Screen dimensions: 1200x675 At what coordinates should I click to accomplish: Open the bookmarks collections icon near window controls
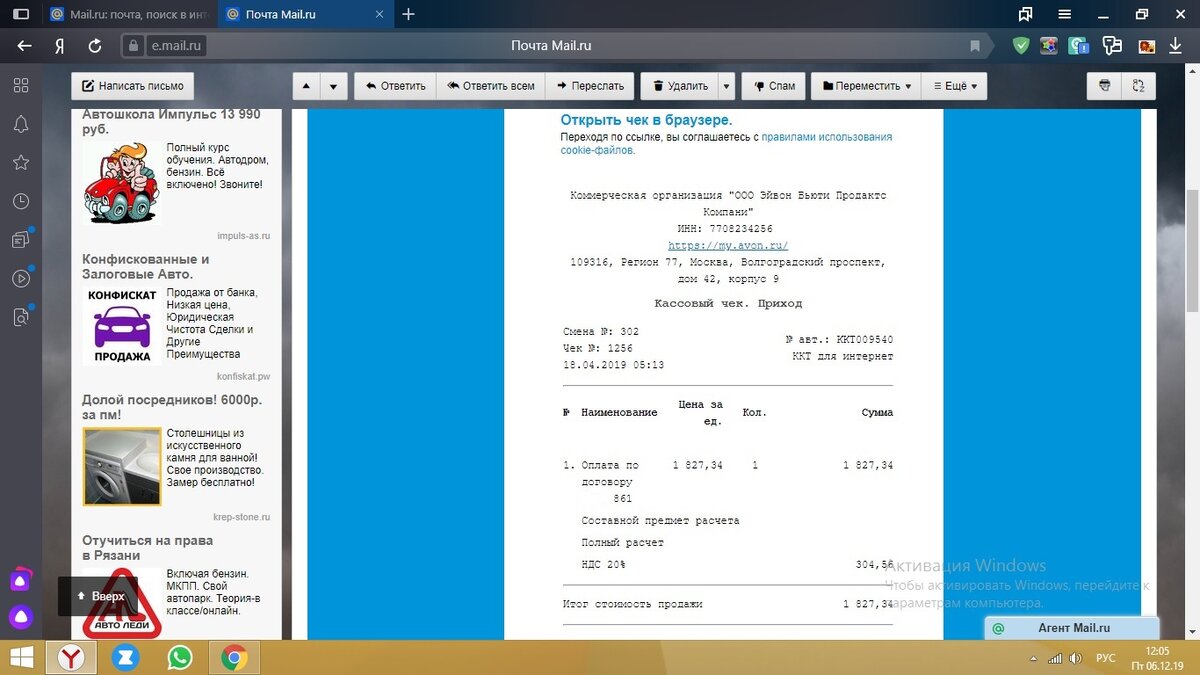tap(1025, 14)
